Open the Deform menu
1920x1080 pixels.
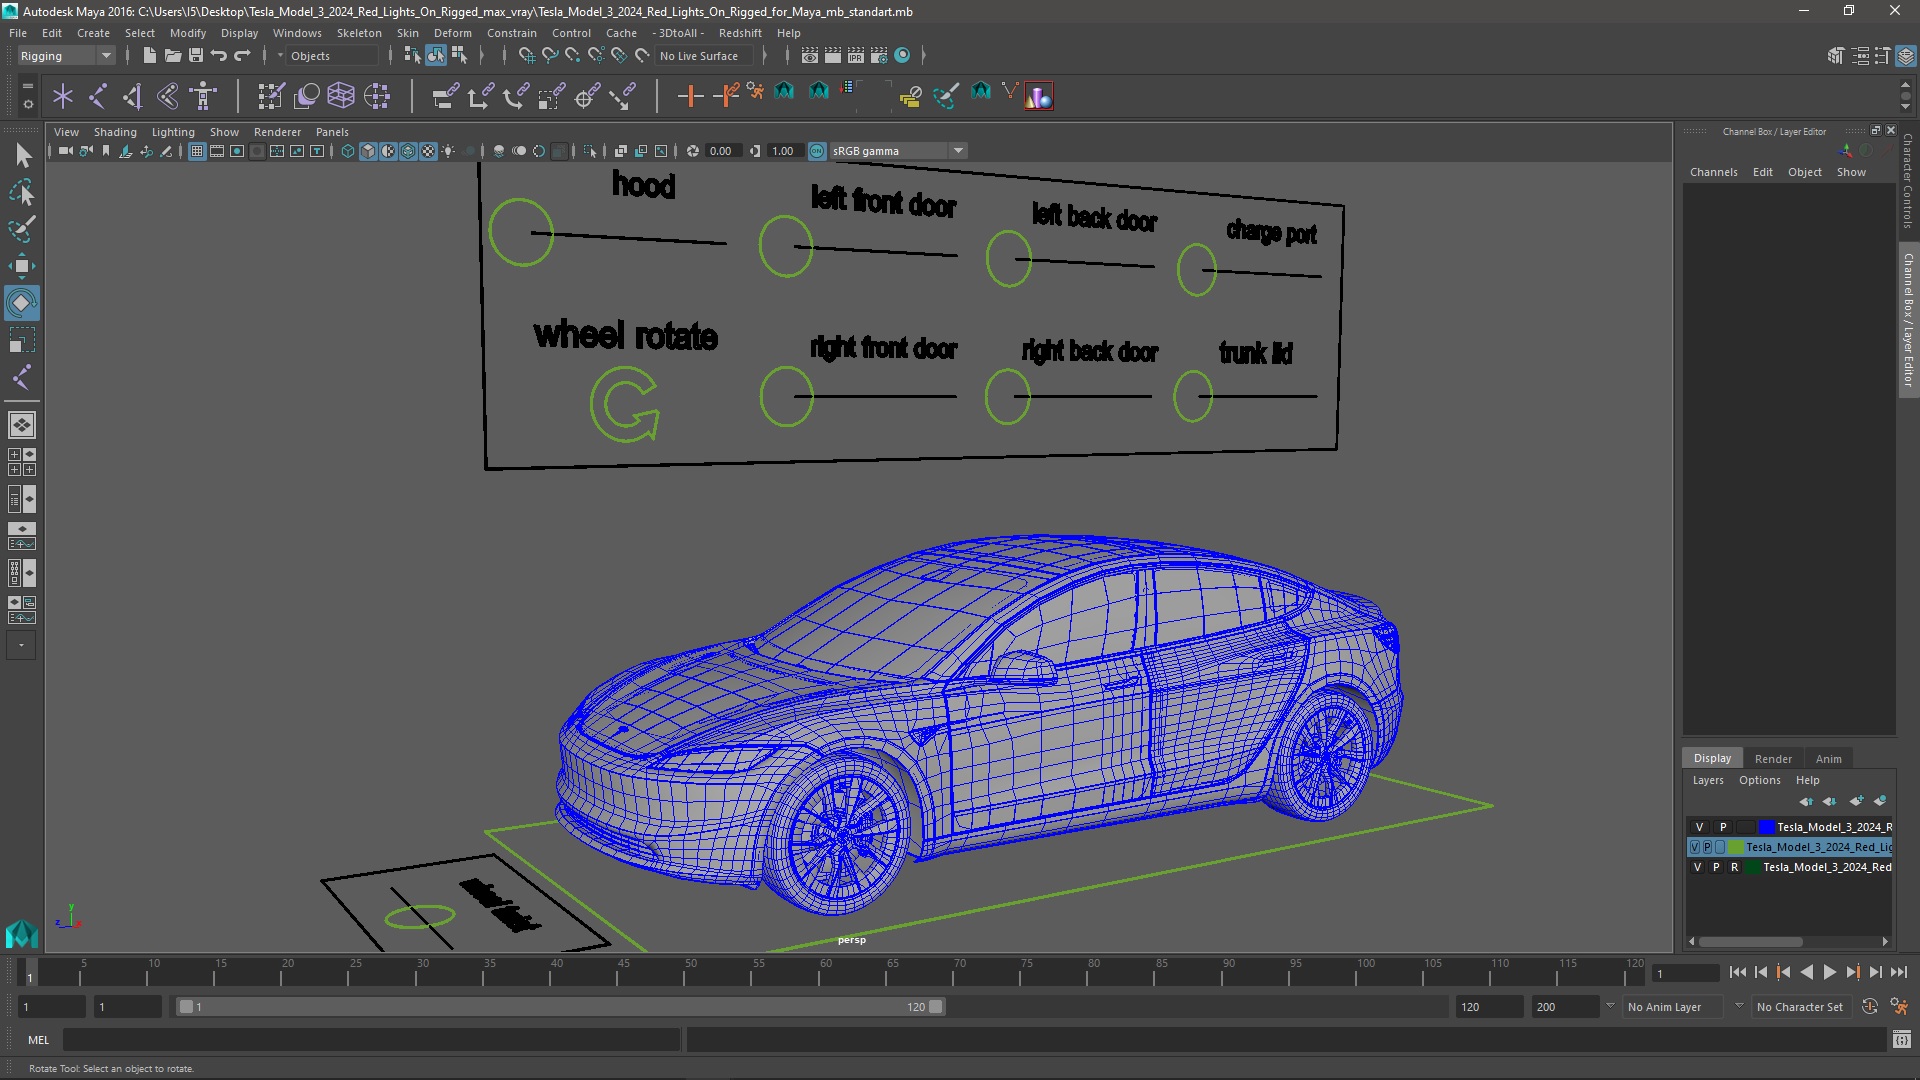pos(452,33)
